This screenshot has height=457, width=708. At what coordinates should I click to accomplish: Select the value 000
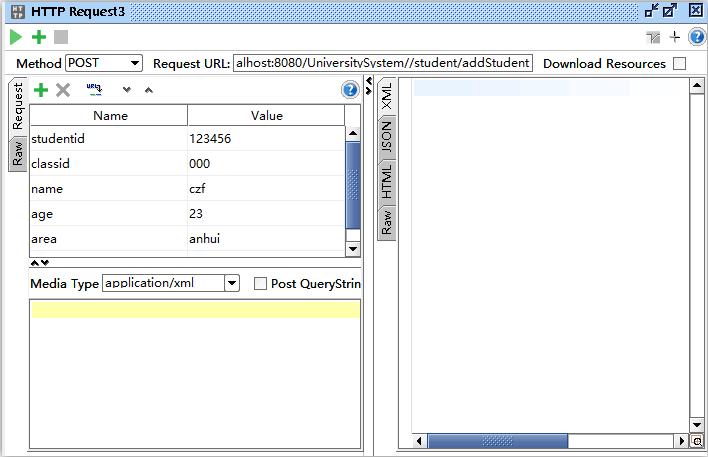tap(200, 163)
